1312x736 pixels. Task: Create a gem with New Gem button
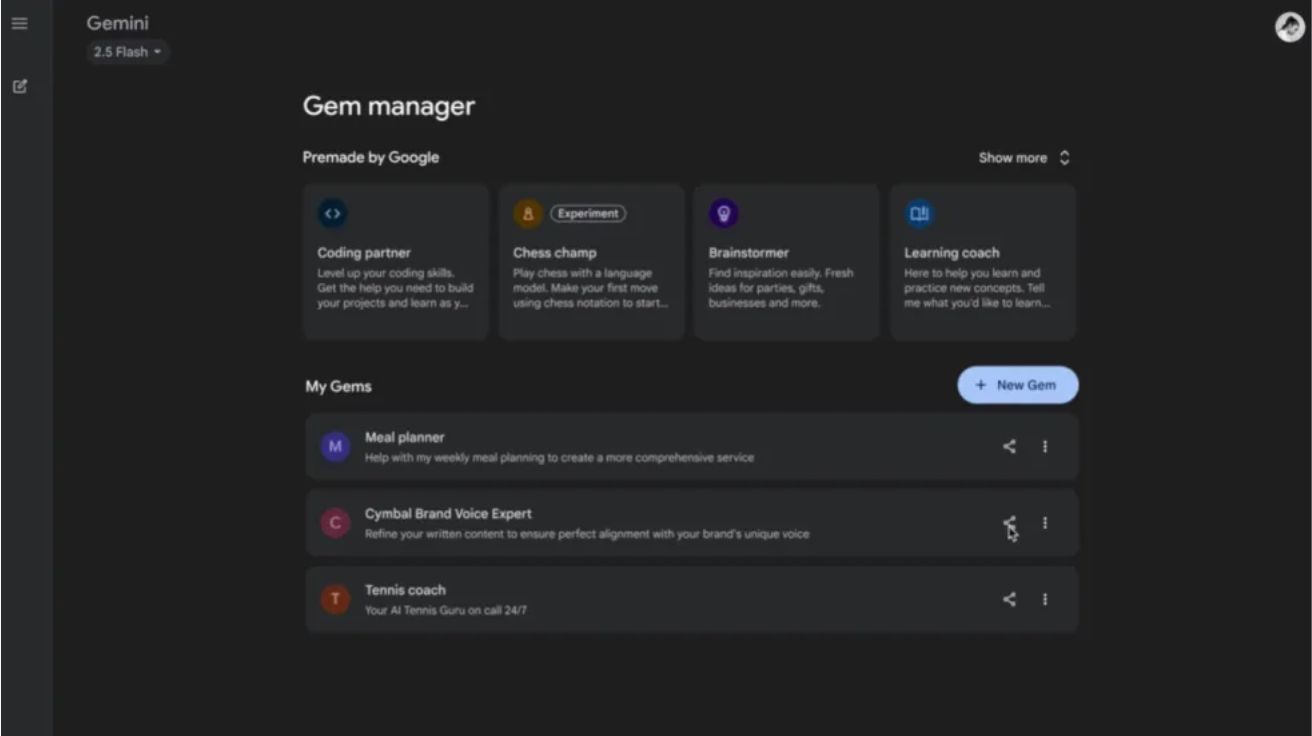coord(1018,385)
